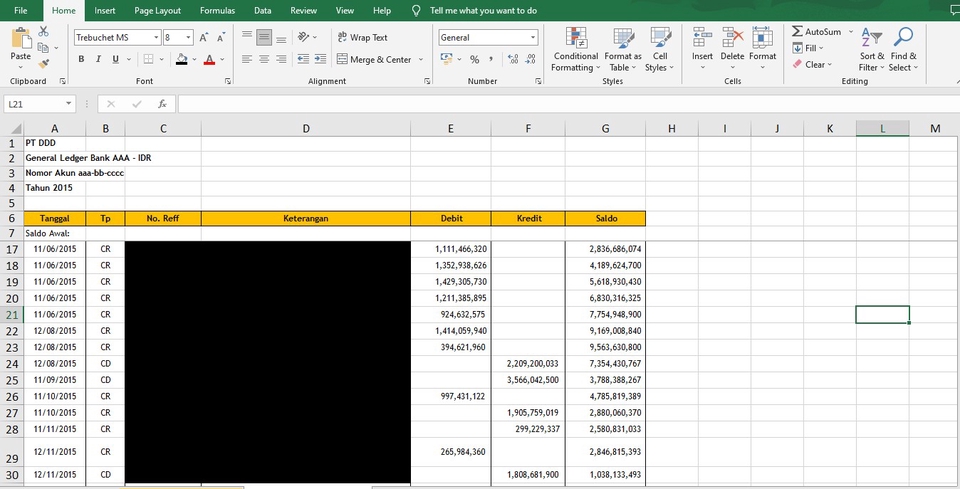This screenshot has width=960, height=489.
Task: Switch to the Formulas tab
Action: tap(217, 10)
